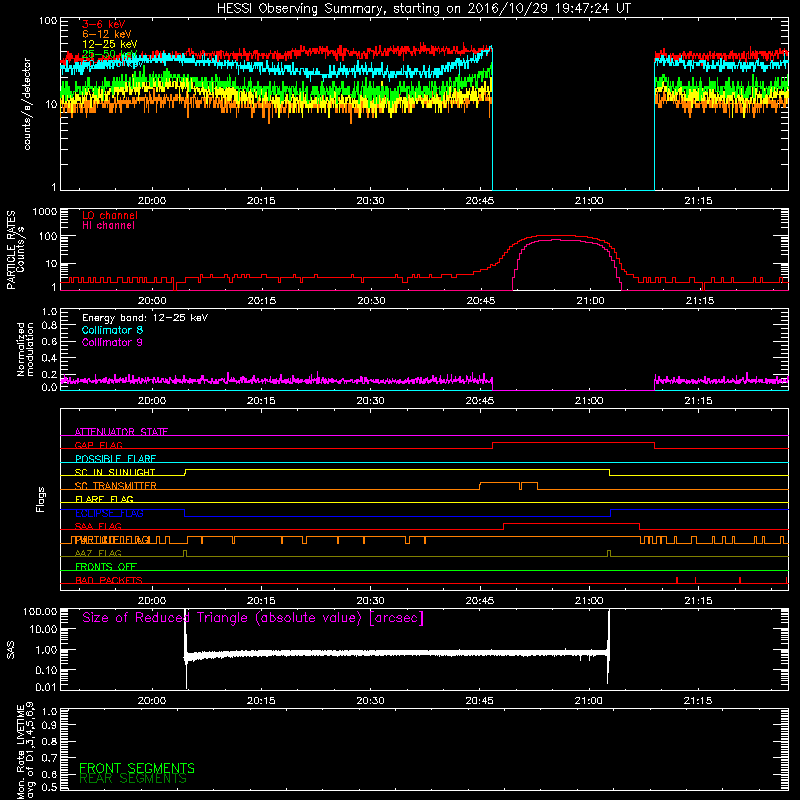Image resolution: width=800 pixels, height=800 pixels.
Task: Click the SC_TRANSMITTER flag label
Action: pyautogui.click(x=115, y=486)
